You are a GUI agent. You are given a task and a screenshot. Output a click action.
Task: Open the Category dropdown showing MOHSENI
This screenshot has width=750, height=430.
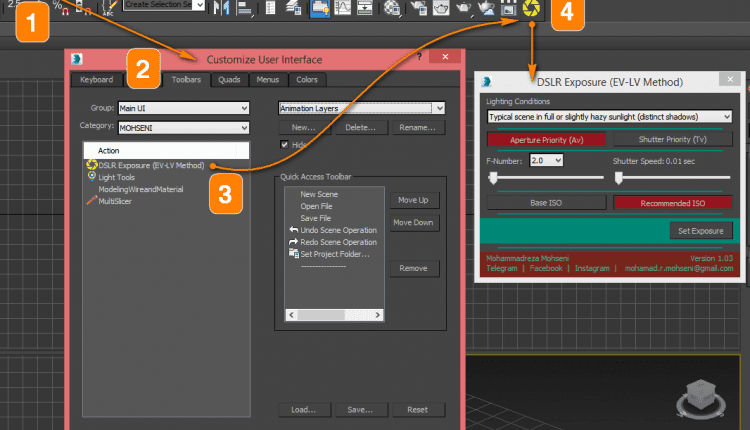184,128
